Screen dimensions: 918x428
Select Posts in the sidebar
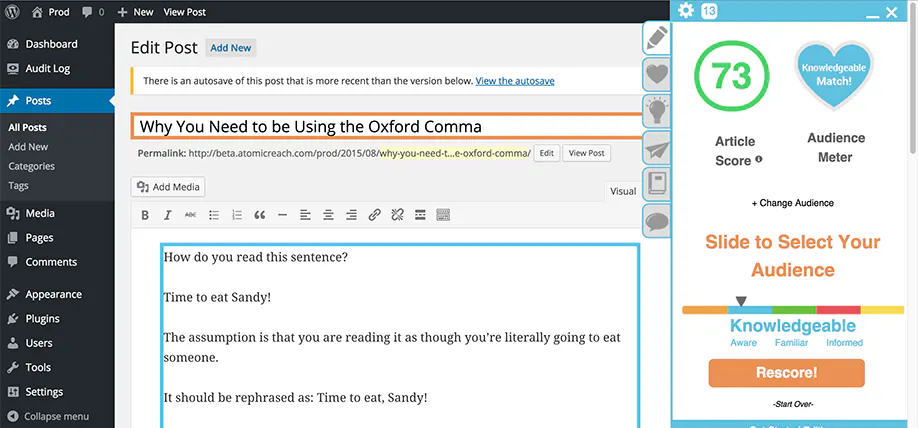pyautogui.click(x=57, y=101)
